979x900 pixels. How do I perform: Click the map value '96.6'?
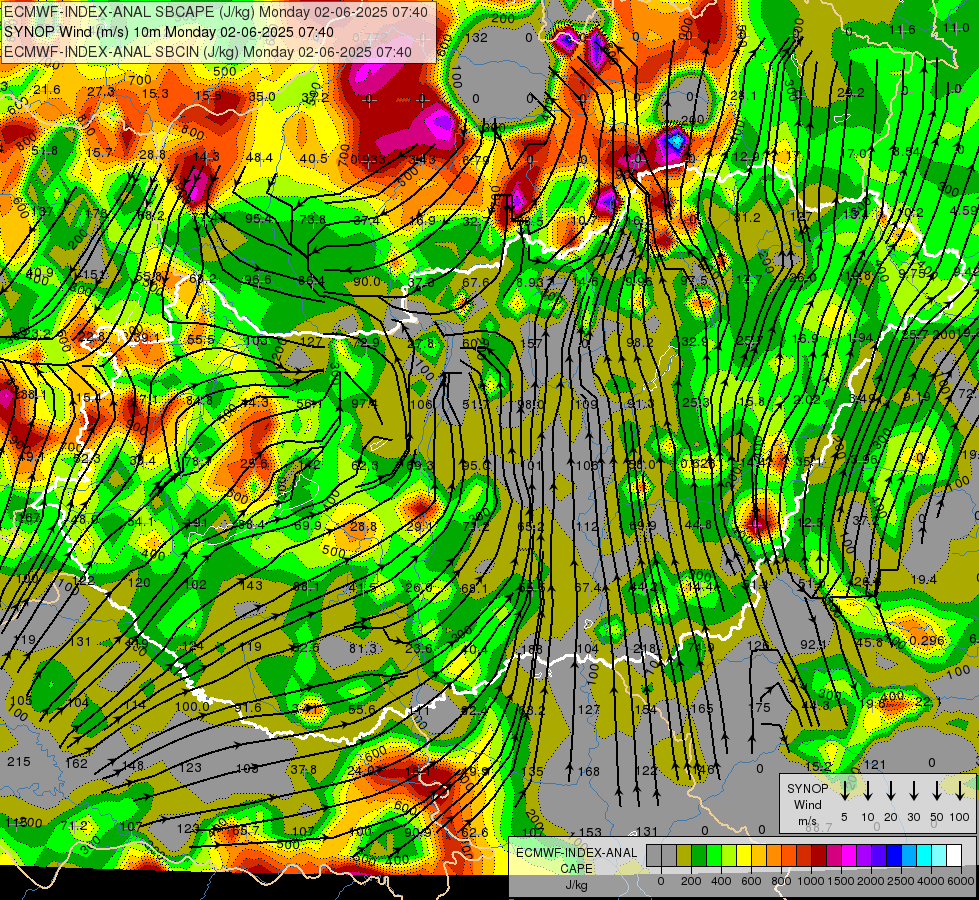(x=257, y=279)
